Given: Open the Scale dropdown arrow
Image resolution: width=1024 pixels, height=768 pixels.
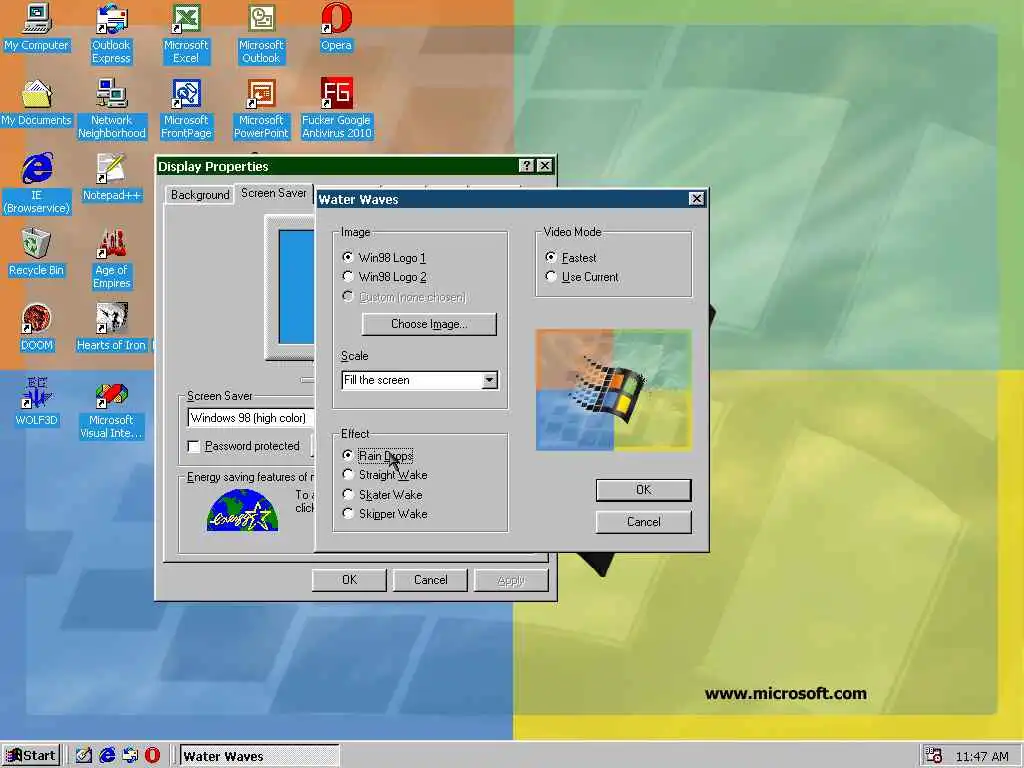Looking at the screenshot, I should click(x=489, y=380).
